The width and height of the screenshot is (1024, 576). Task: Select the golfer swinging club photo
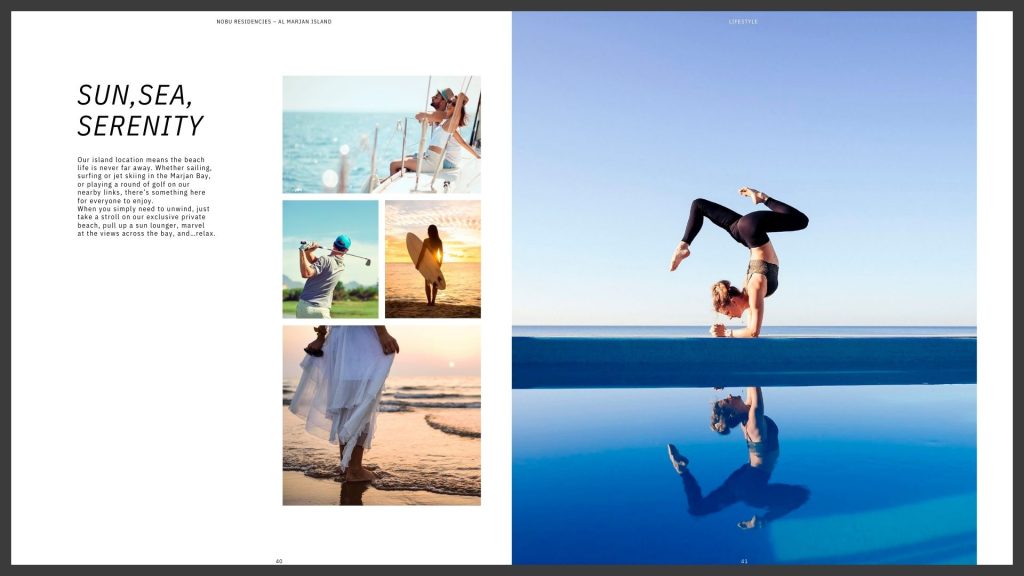pos(330,259)
